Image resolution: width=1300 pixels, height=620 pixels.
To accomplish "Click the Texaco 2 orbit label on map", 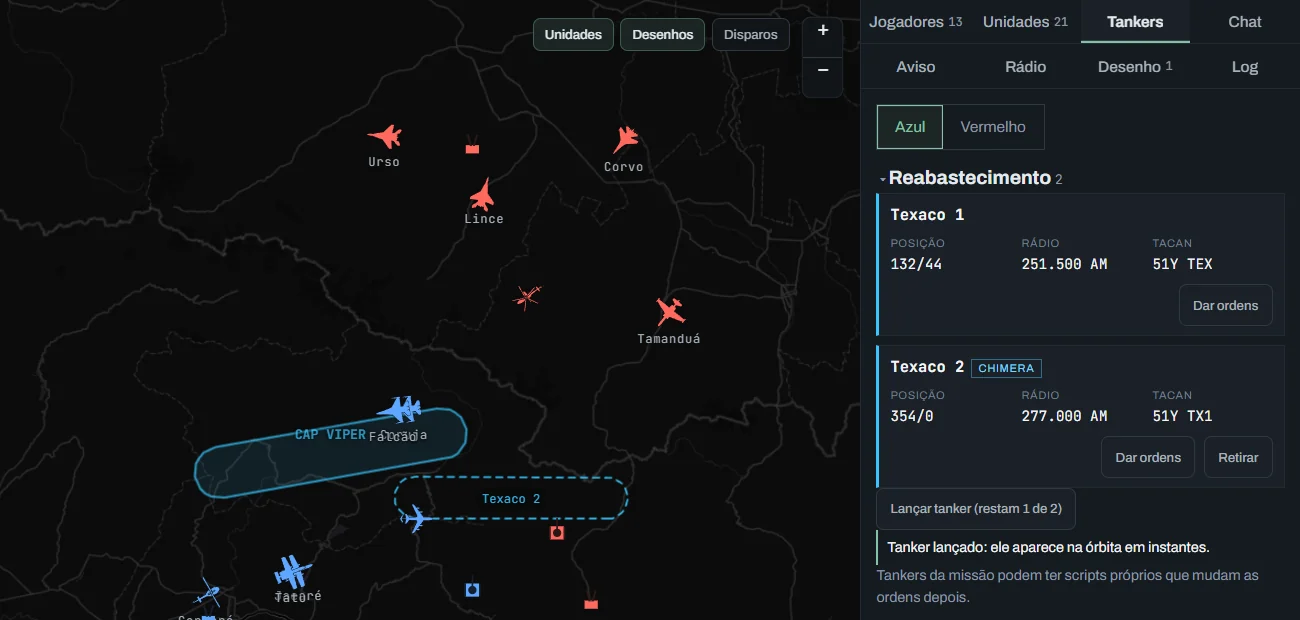I will pos(511,498).
